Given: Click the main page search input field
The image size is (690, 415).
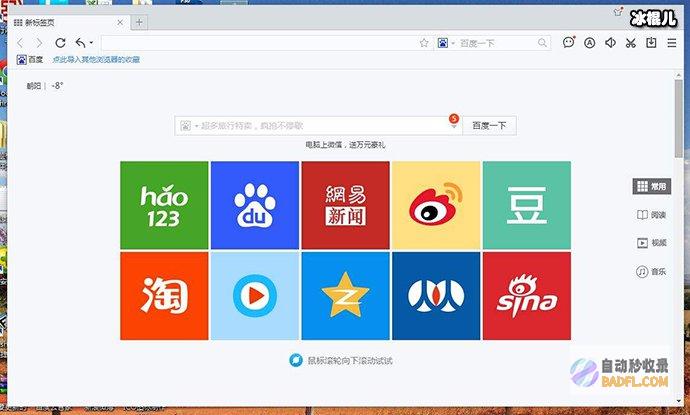Looking at the screenshot, I should tap(318, 126).
